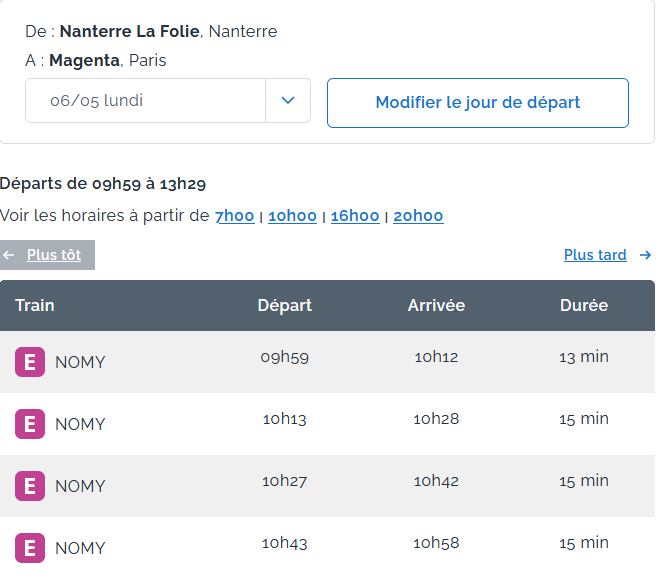Select the 10h58 arrival time row
The image size is (659, 579).
pyautogui.click(x=436, y=543)
